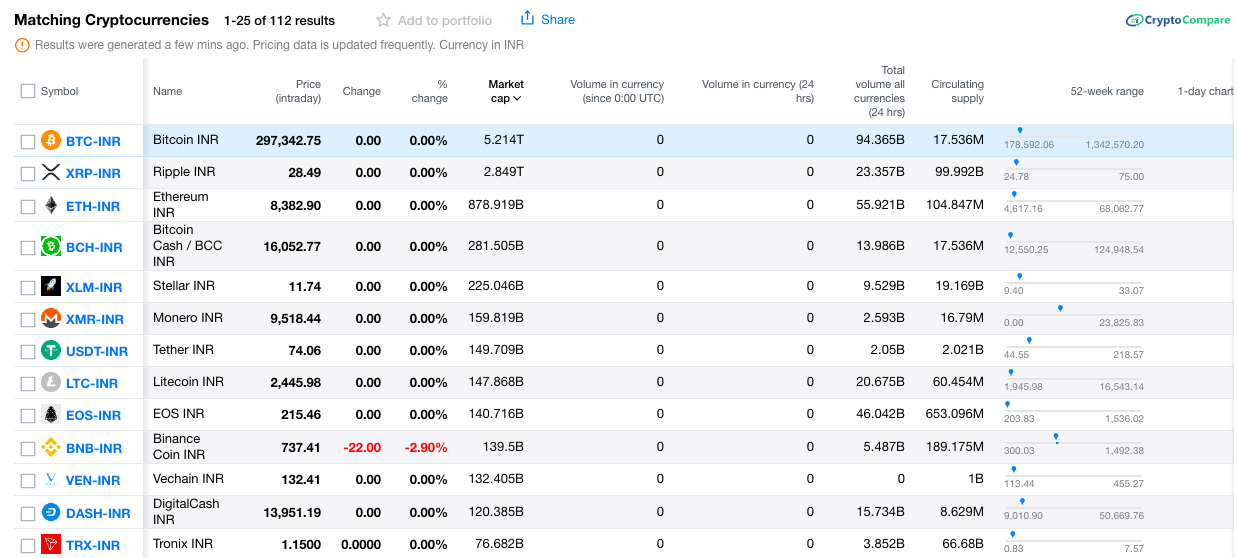The width and height of the screenshot is (1237, 558).
Task: Click the Bitcoin coin icon
Action: click(x=51, y=141)
